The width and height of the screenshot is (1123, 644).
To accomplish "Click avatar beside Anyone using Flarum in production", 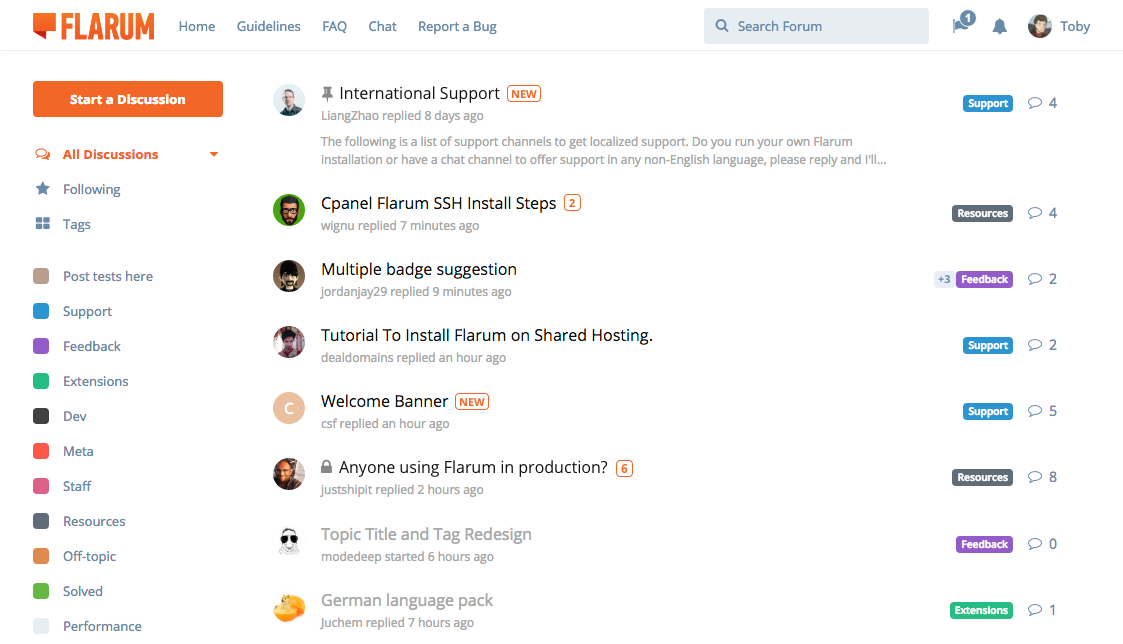I will [289, 474].
